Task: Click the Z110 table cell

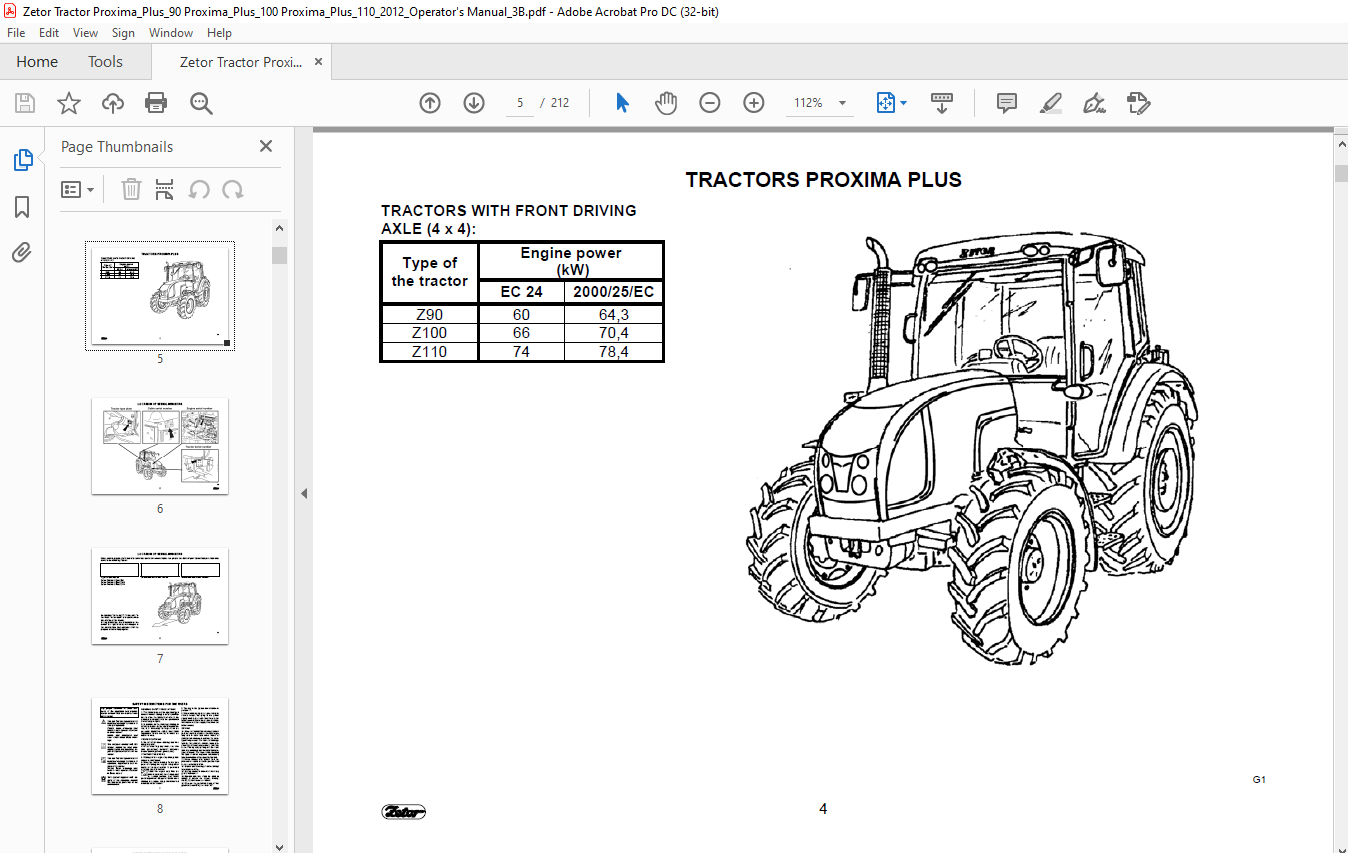Action: [x=430, y=351]
